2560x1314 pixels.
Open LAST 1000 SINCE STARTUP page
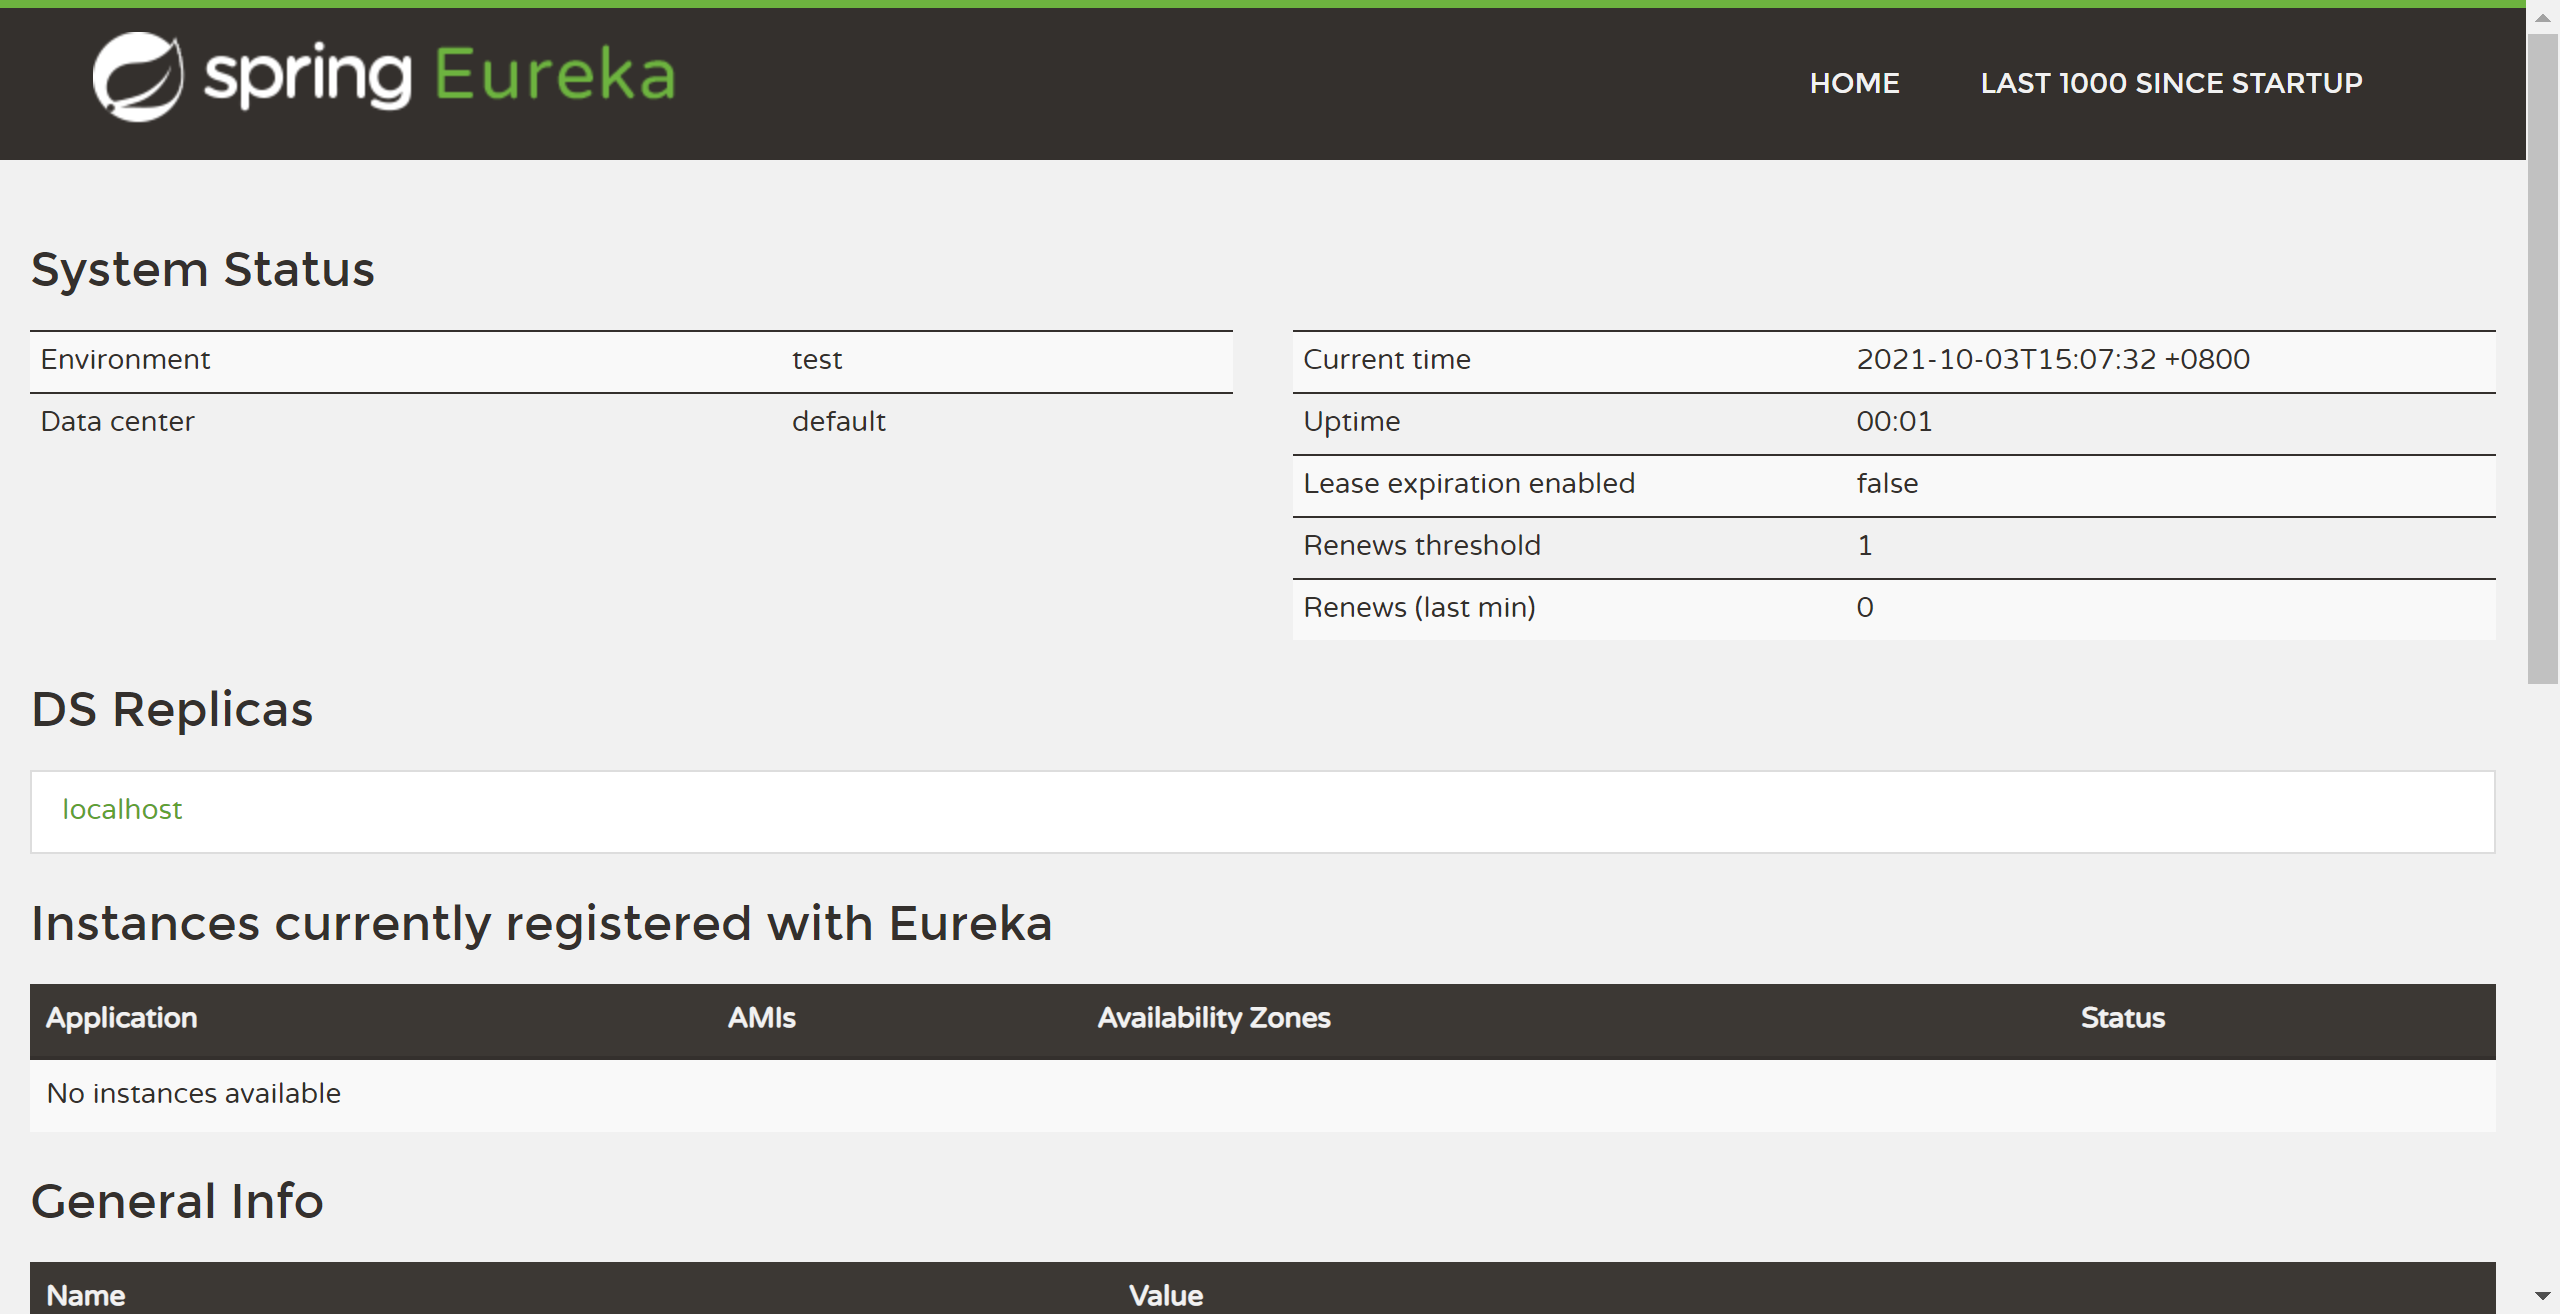(2171, 83)
